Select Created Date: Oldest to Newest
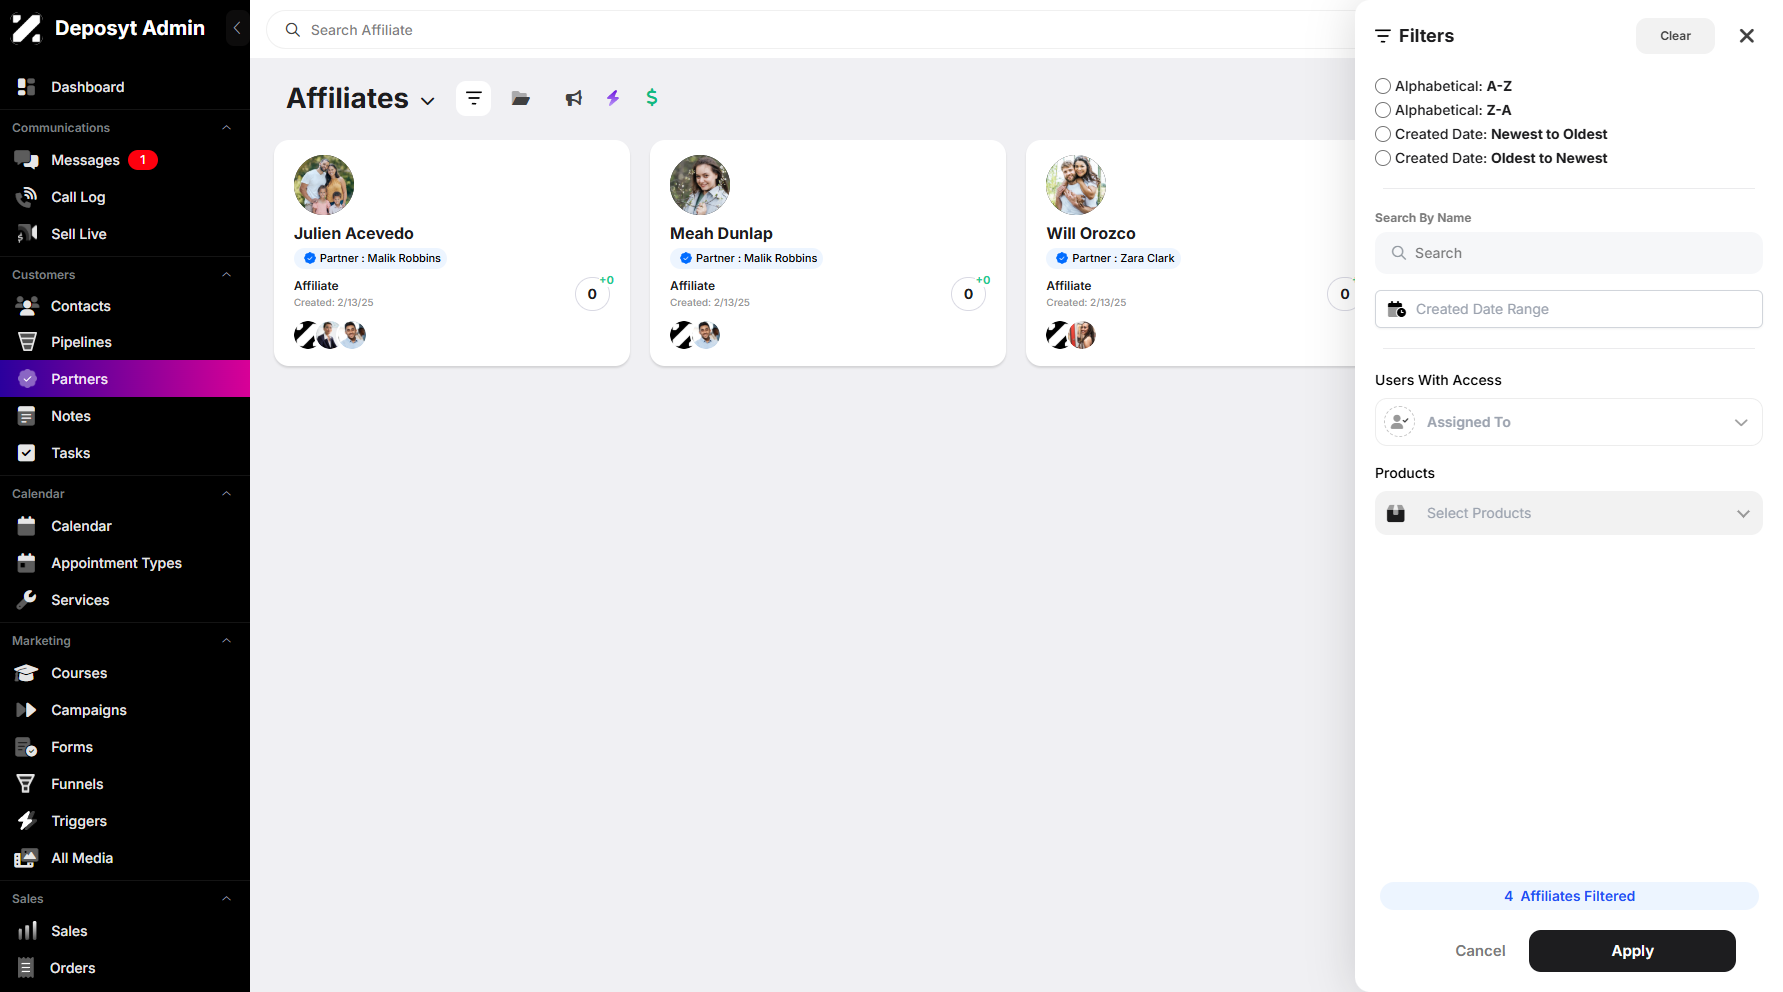Screen dimensions: 1783x992 pyautogui.click(x=1383, y=158)
